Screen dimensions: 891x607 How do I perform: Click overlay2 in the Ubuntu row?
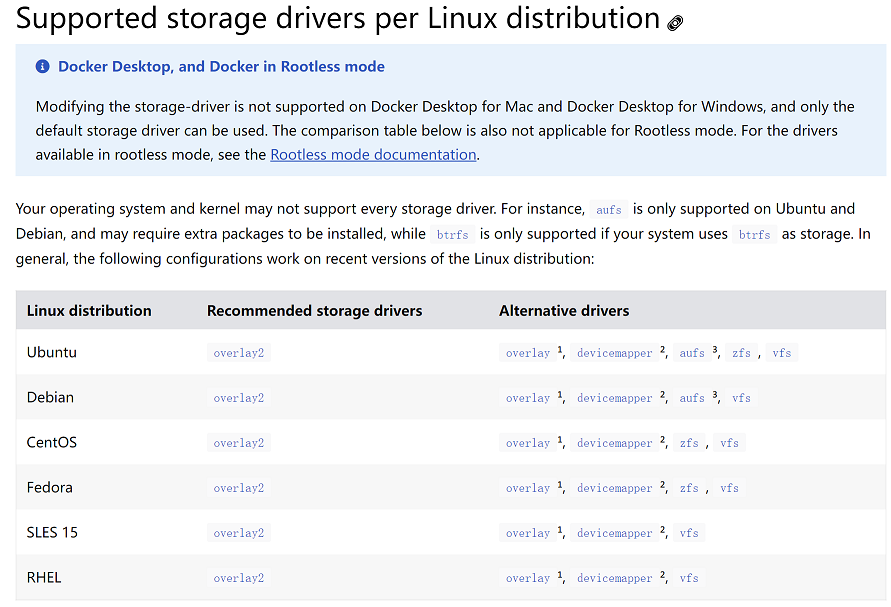238,353
